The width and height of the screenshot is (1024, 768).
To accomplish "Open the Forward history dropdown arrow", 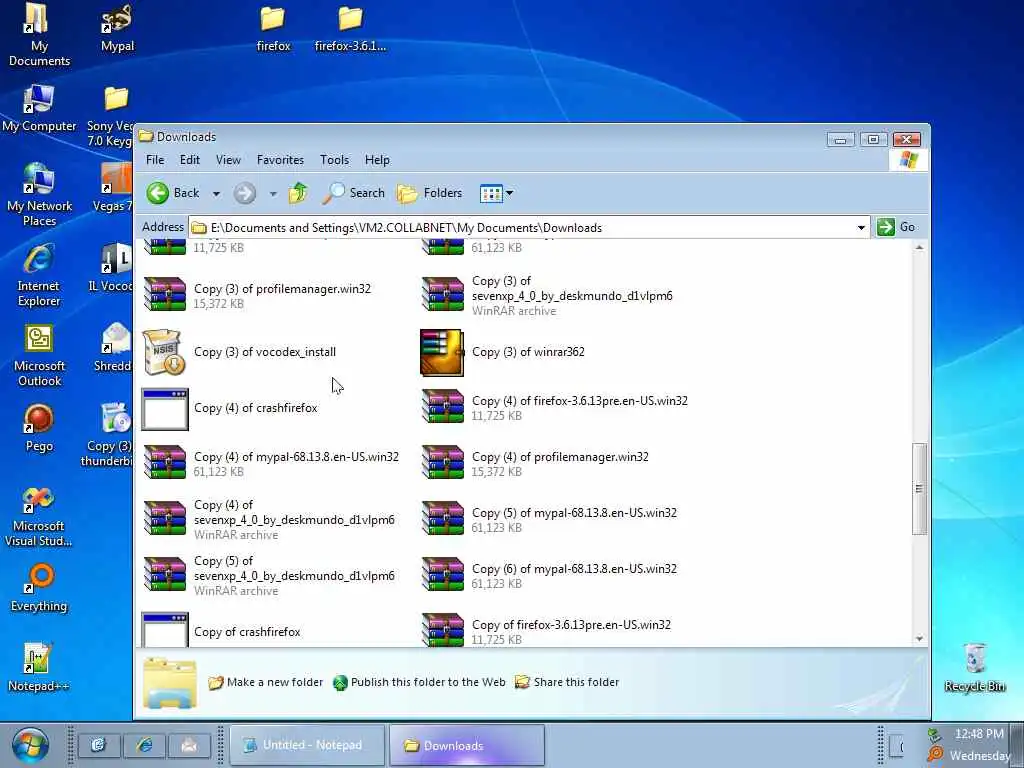I will point(273,193).
